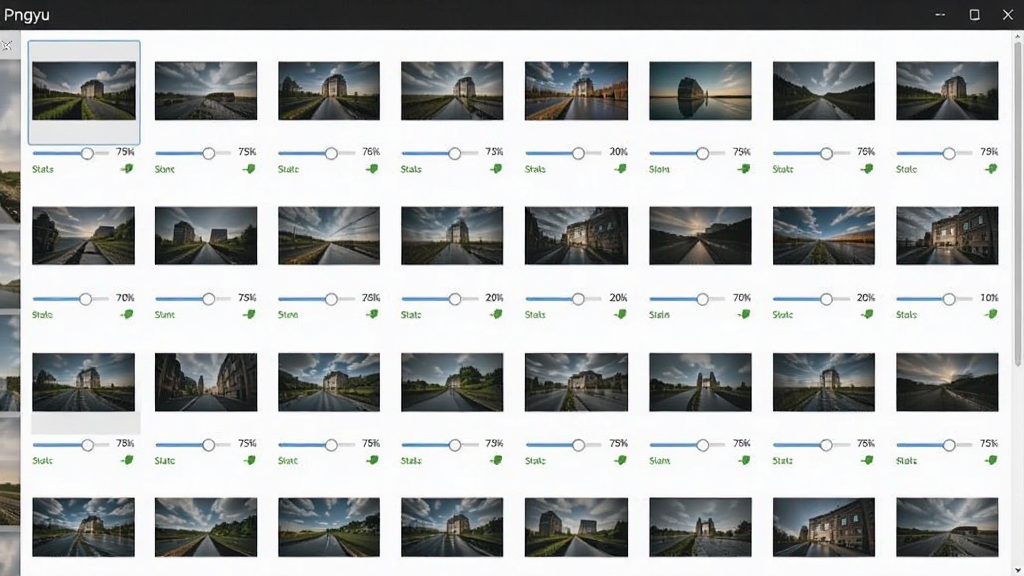Click the green tag icon under the third-row, sixth-column image

tap(744, 460)
